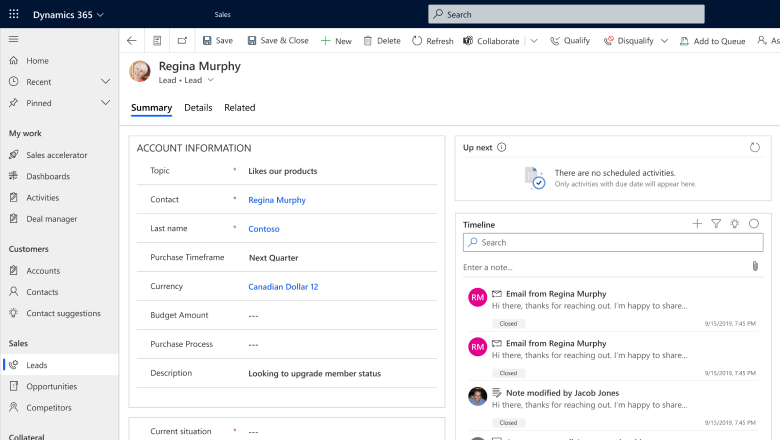Open the Contoso link
Screen dimensions: 780x440
[x=264, y=229]
